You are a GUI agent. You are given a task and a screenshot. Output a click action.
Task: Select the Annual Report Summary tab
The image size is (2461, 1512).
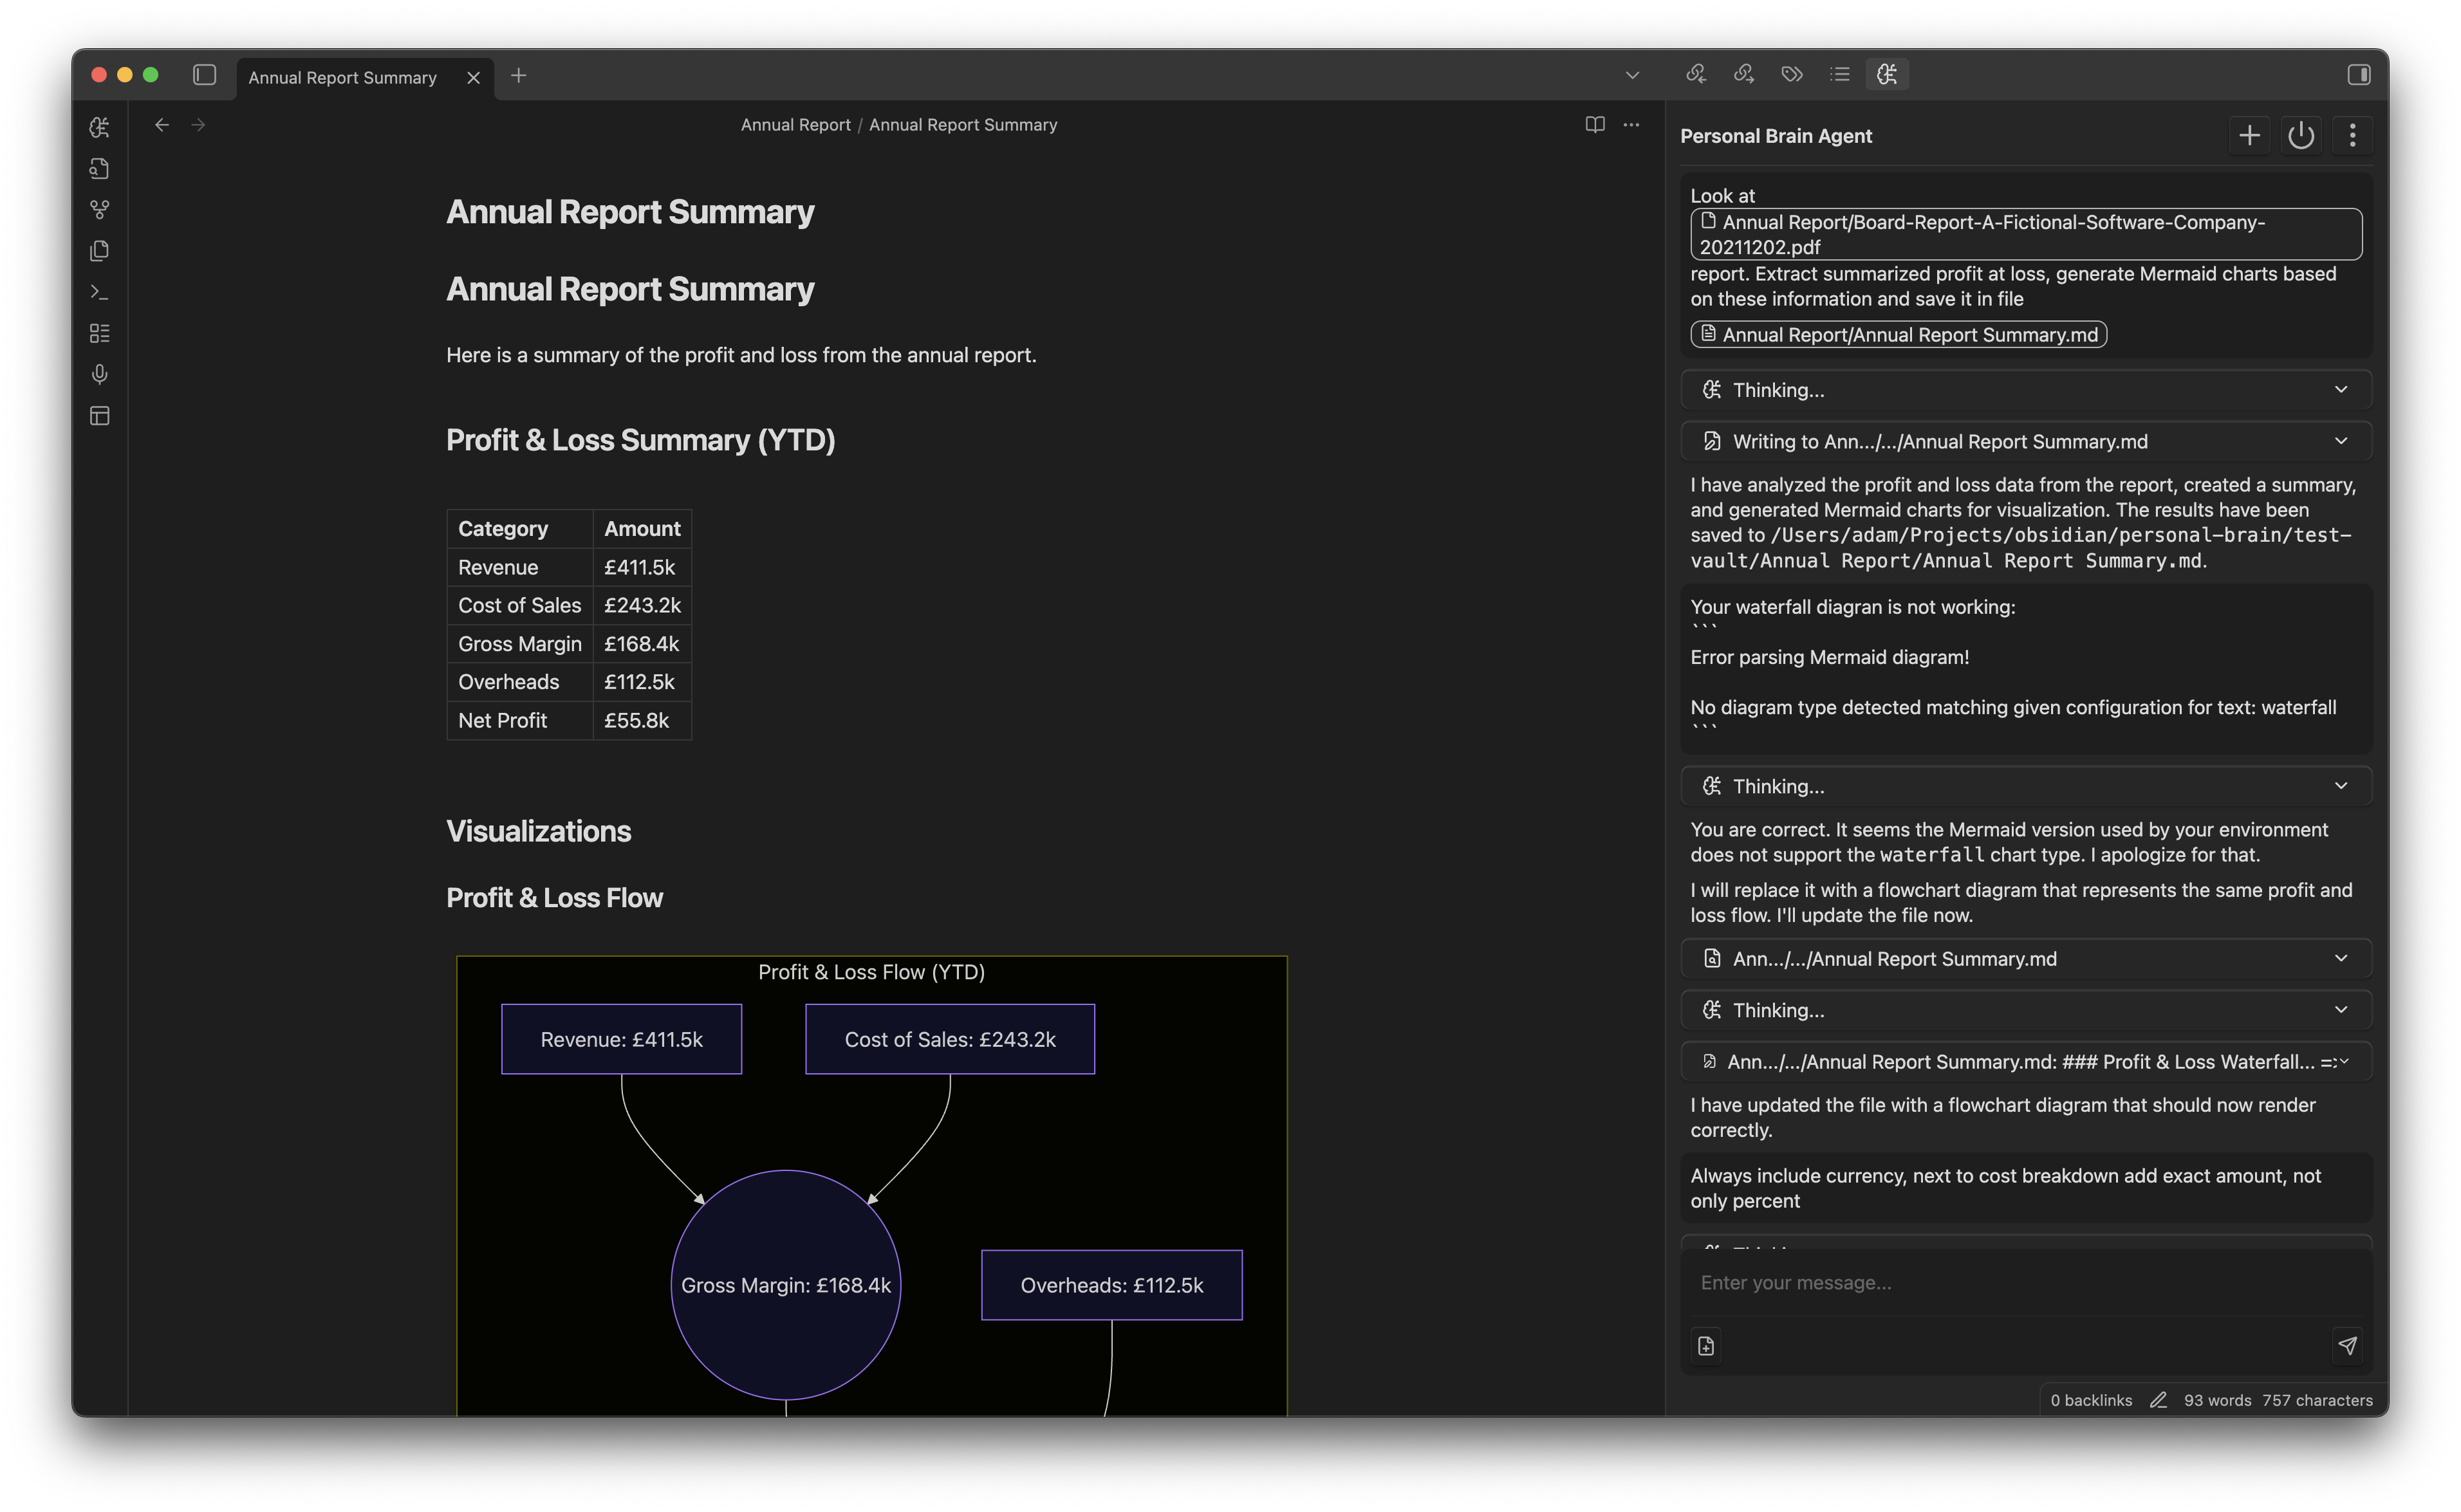tap(342, 77)
